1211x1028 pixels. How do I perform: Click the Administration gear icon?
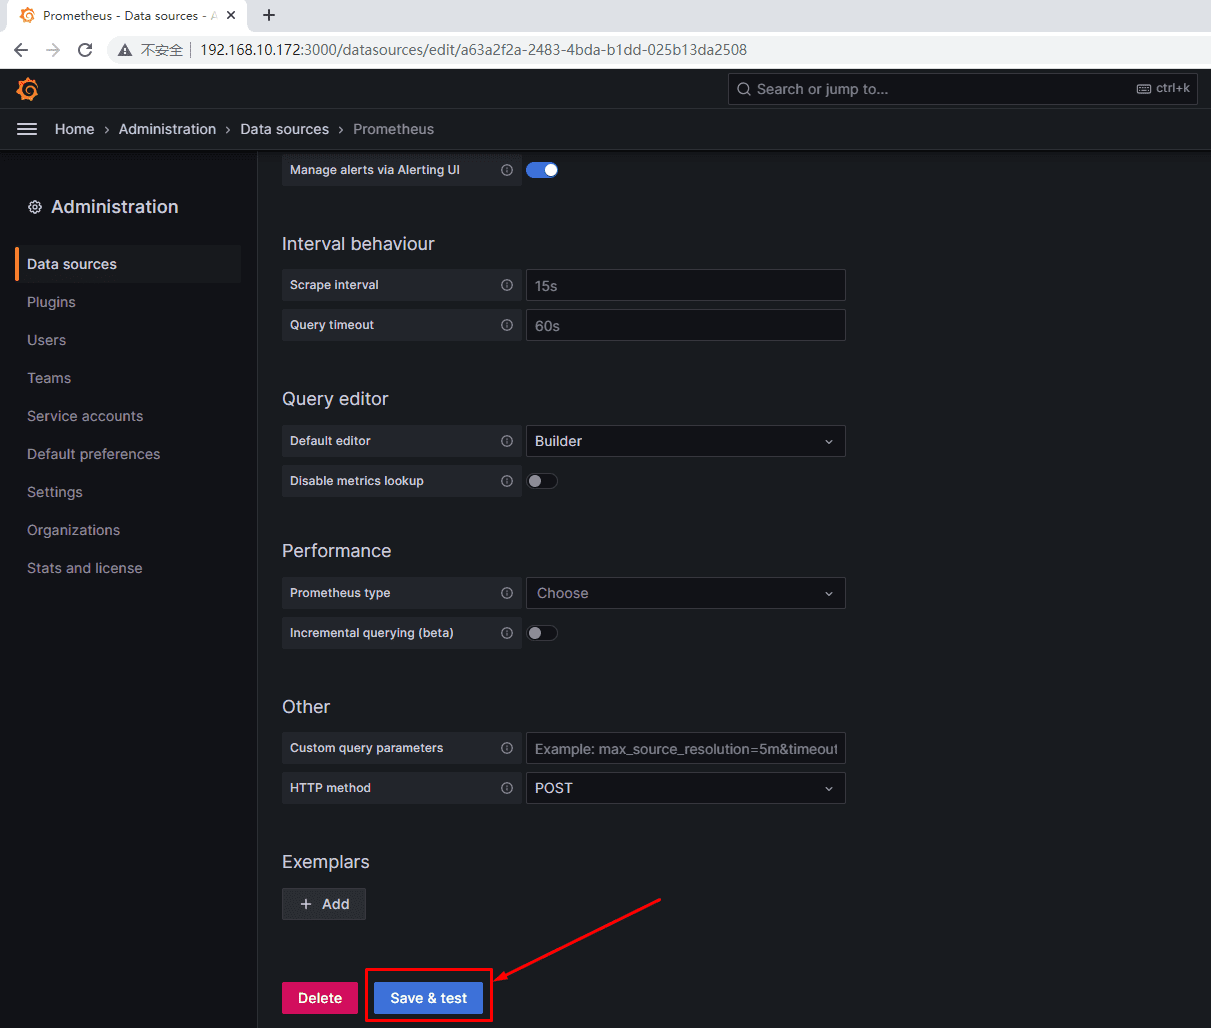[35, 207]
